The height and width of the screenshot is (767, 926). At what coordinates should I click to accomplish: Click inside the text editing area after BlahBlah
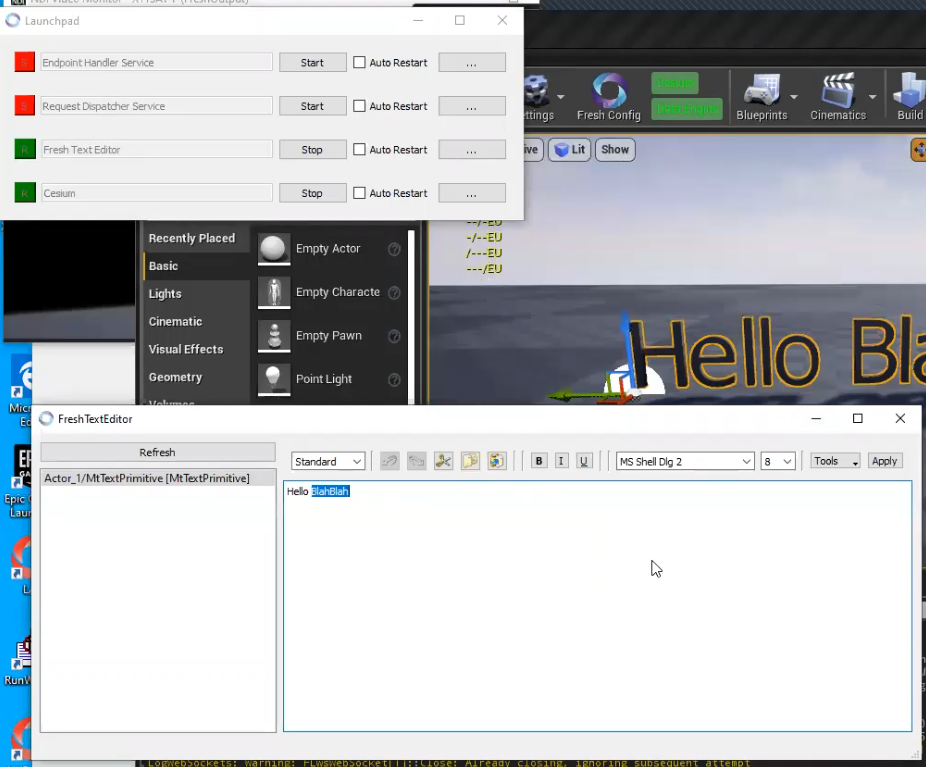coord(597,606)
